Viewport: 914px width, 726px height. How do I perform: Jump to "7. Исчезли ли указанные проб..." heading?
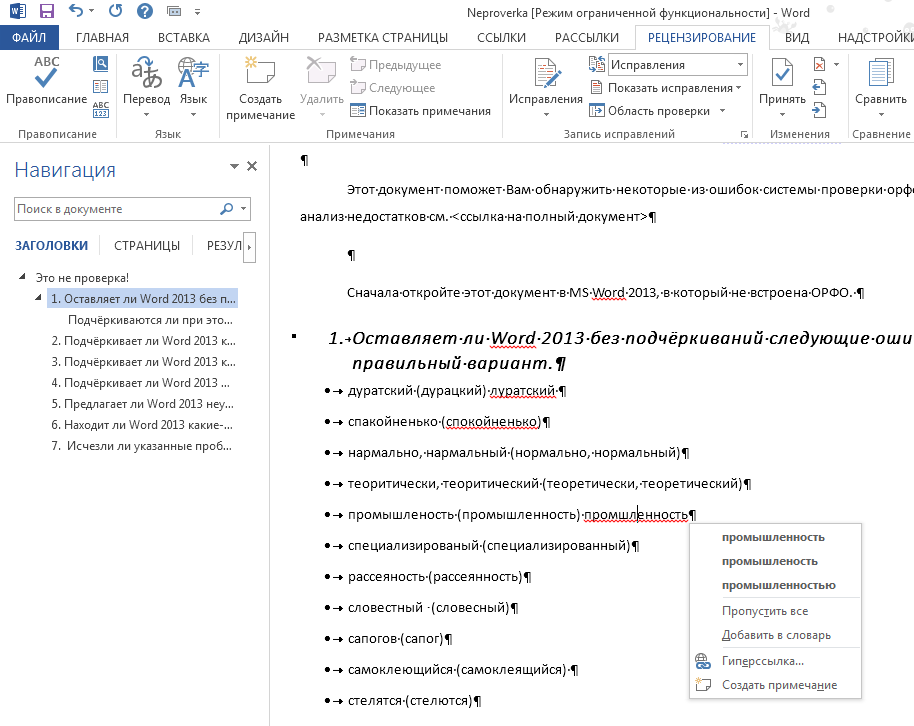pyautogui.click(x=142, y=446)
